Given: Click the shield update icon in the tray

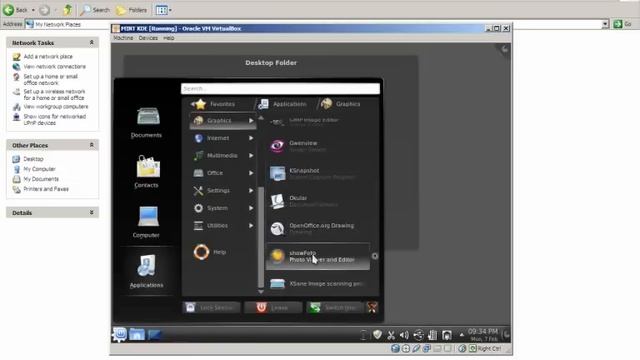Looking at the screenshot, I should [378, 335].
